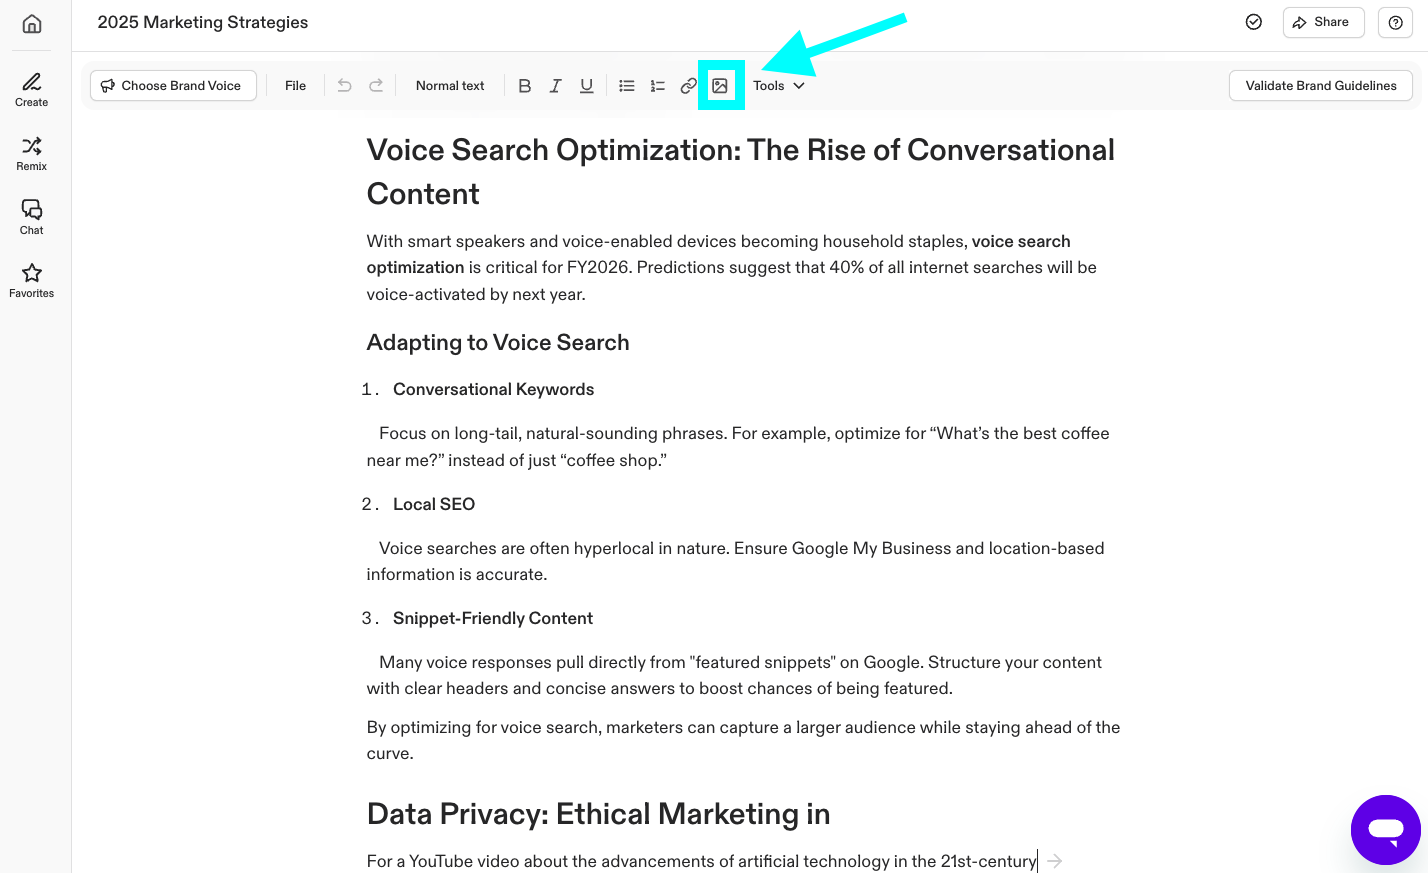Open Favorites in the sidebar
Image resolution: width=1428 pixels, height=873 pixels.
[x=32, y=280]
